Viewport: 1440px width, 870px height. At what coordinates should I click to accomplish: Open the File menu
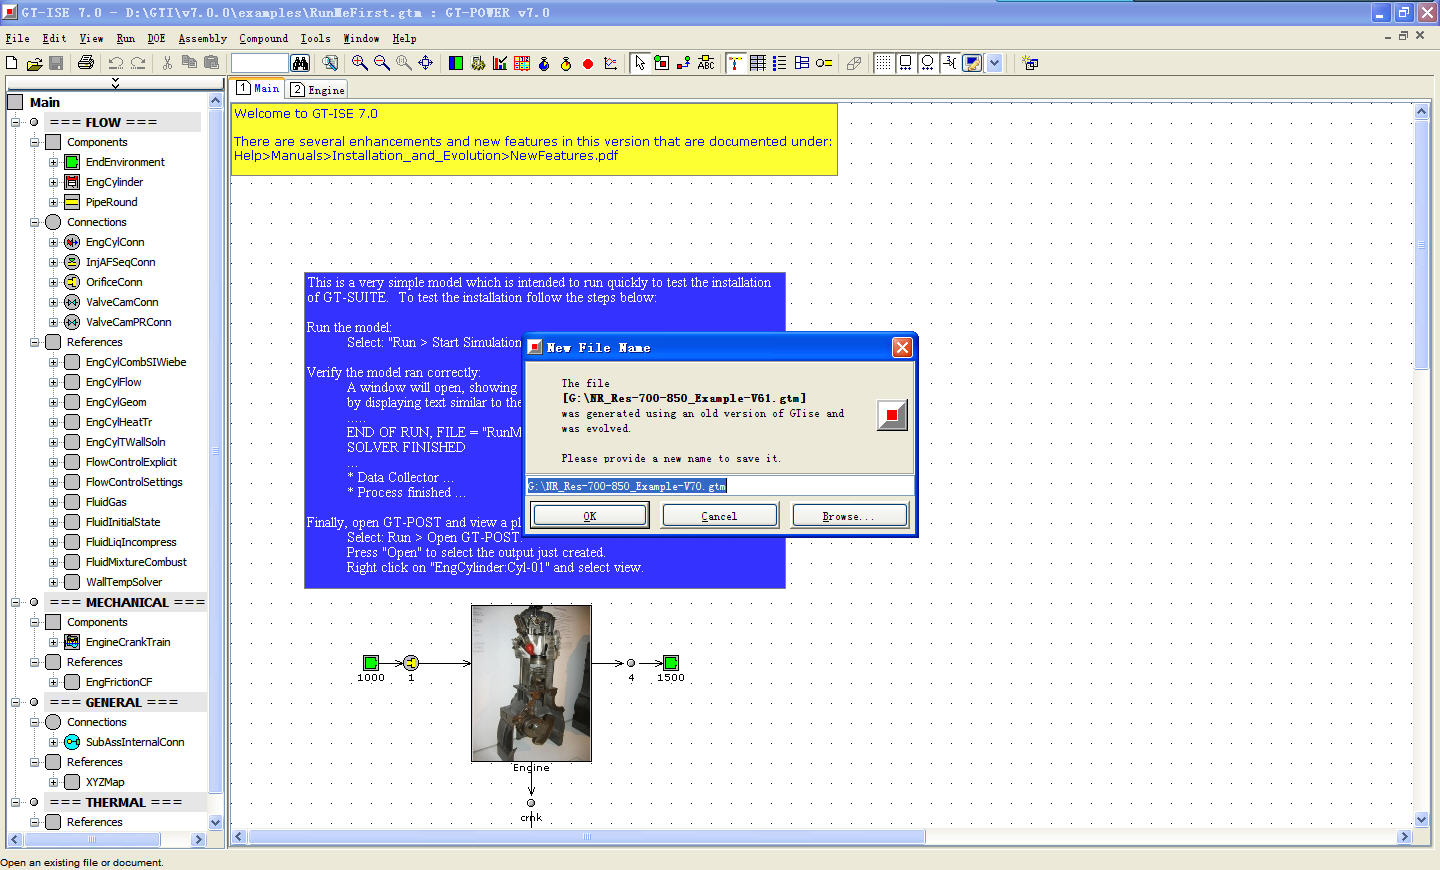(17, 38)
